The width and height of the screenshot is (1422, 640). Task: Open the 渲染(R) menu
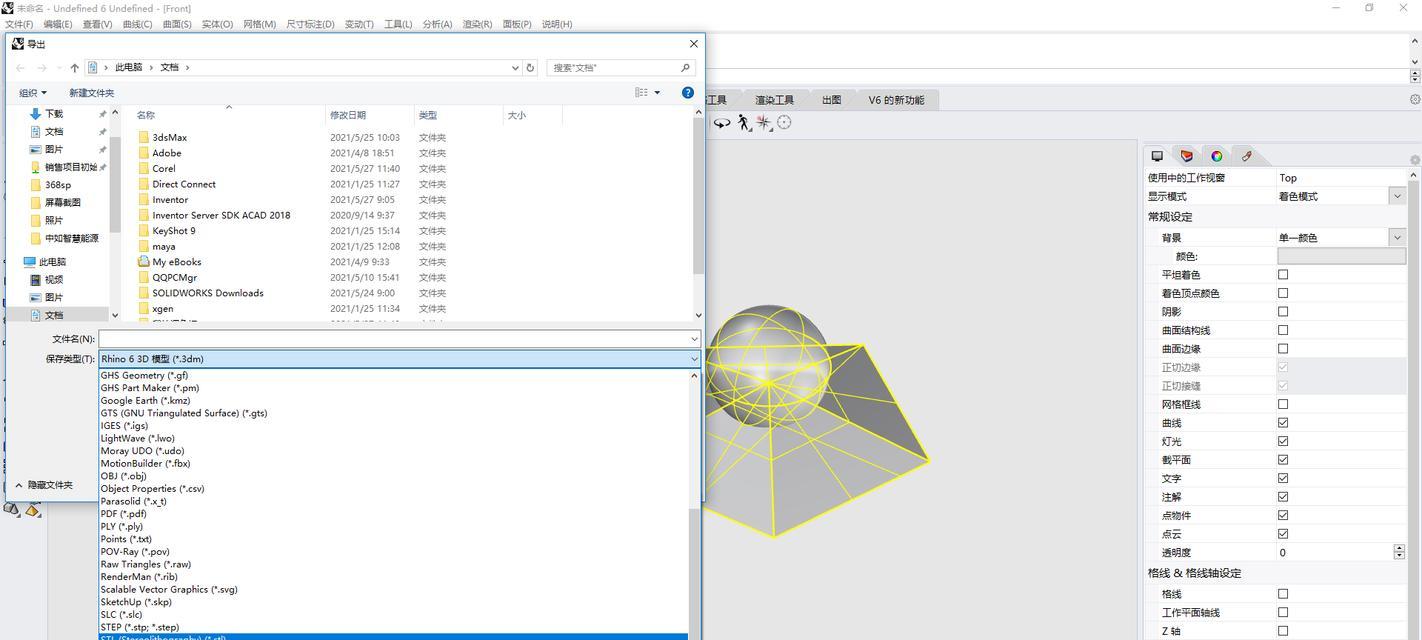click(477, 24)
